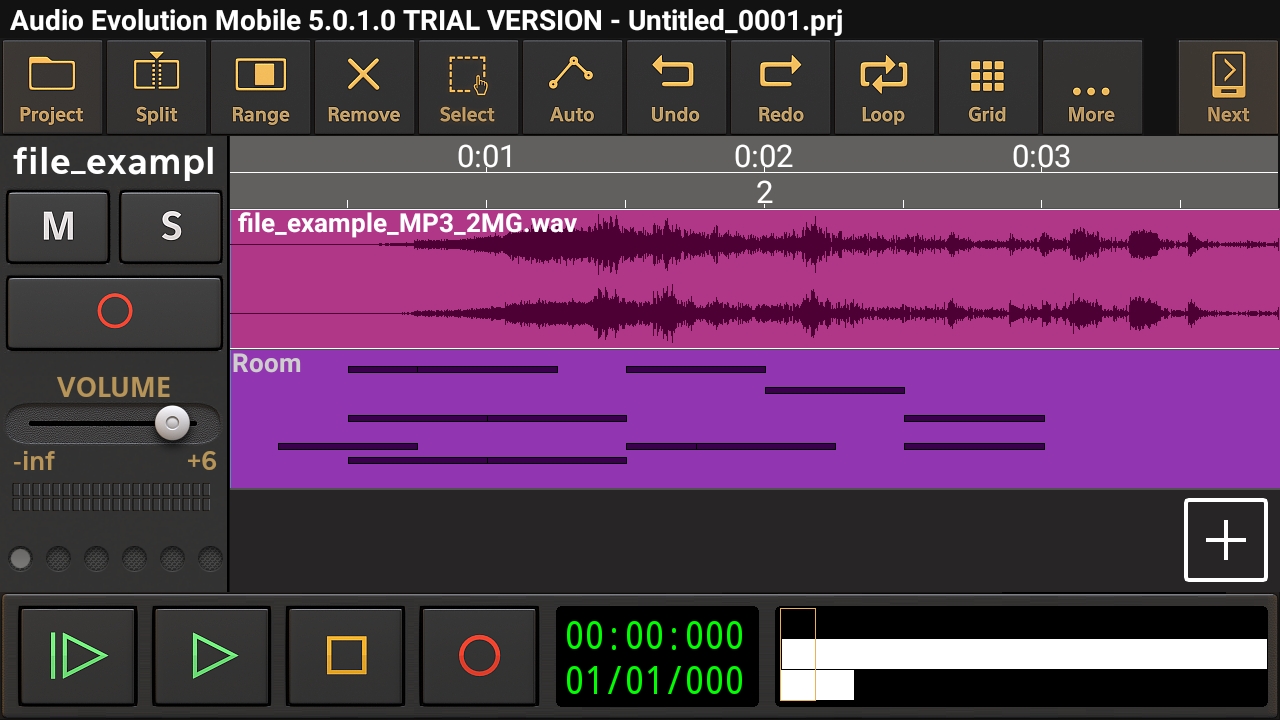Open the Auto automation tool
Viewport: 1280px width, 720px height.
click(572, 88)
